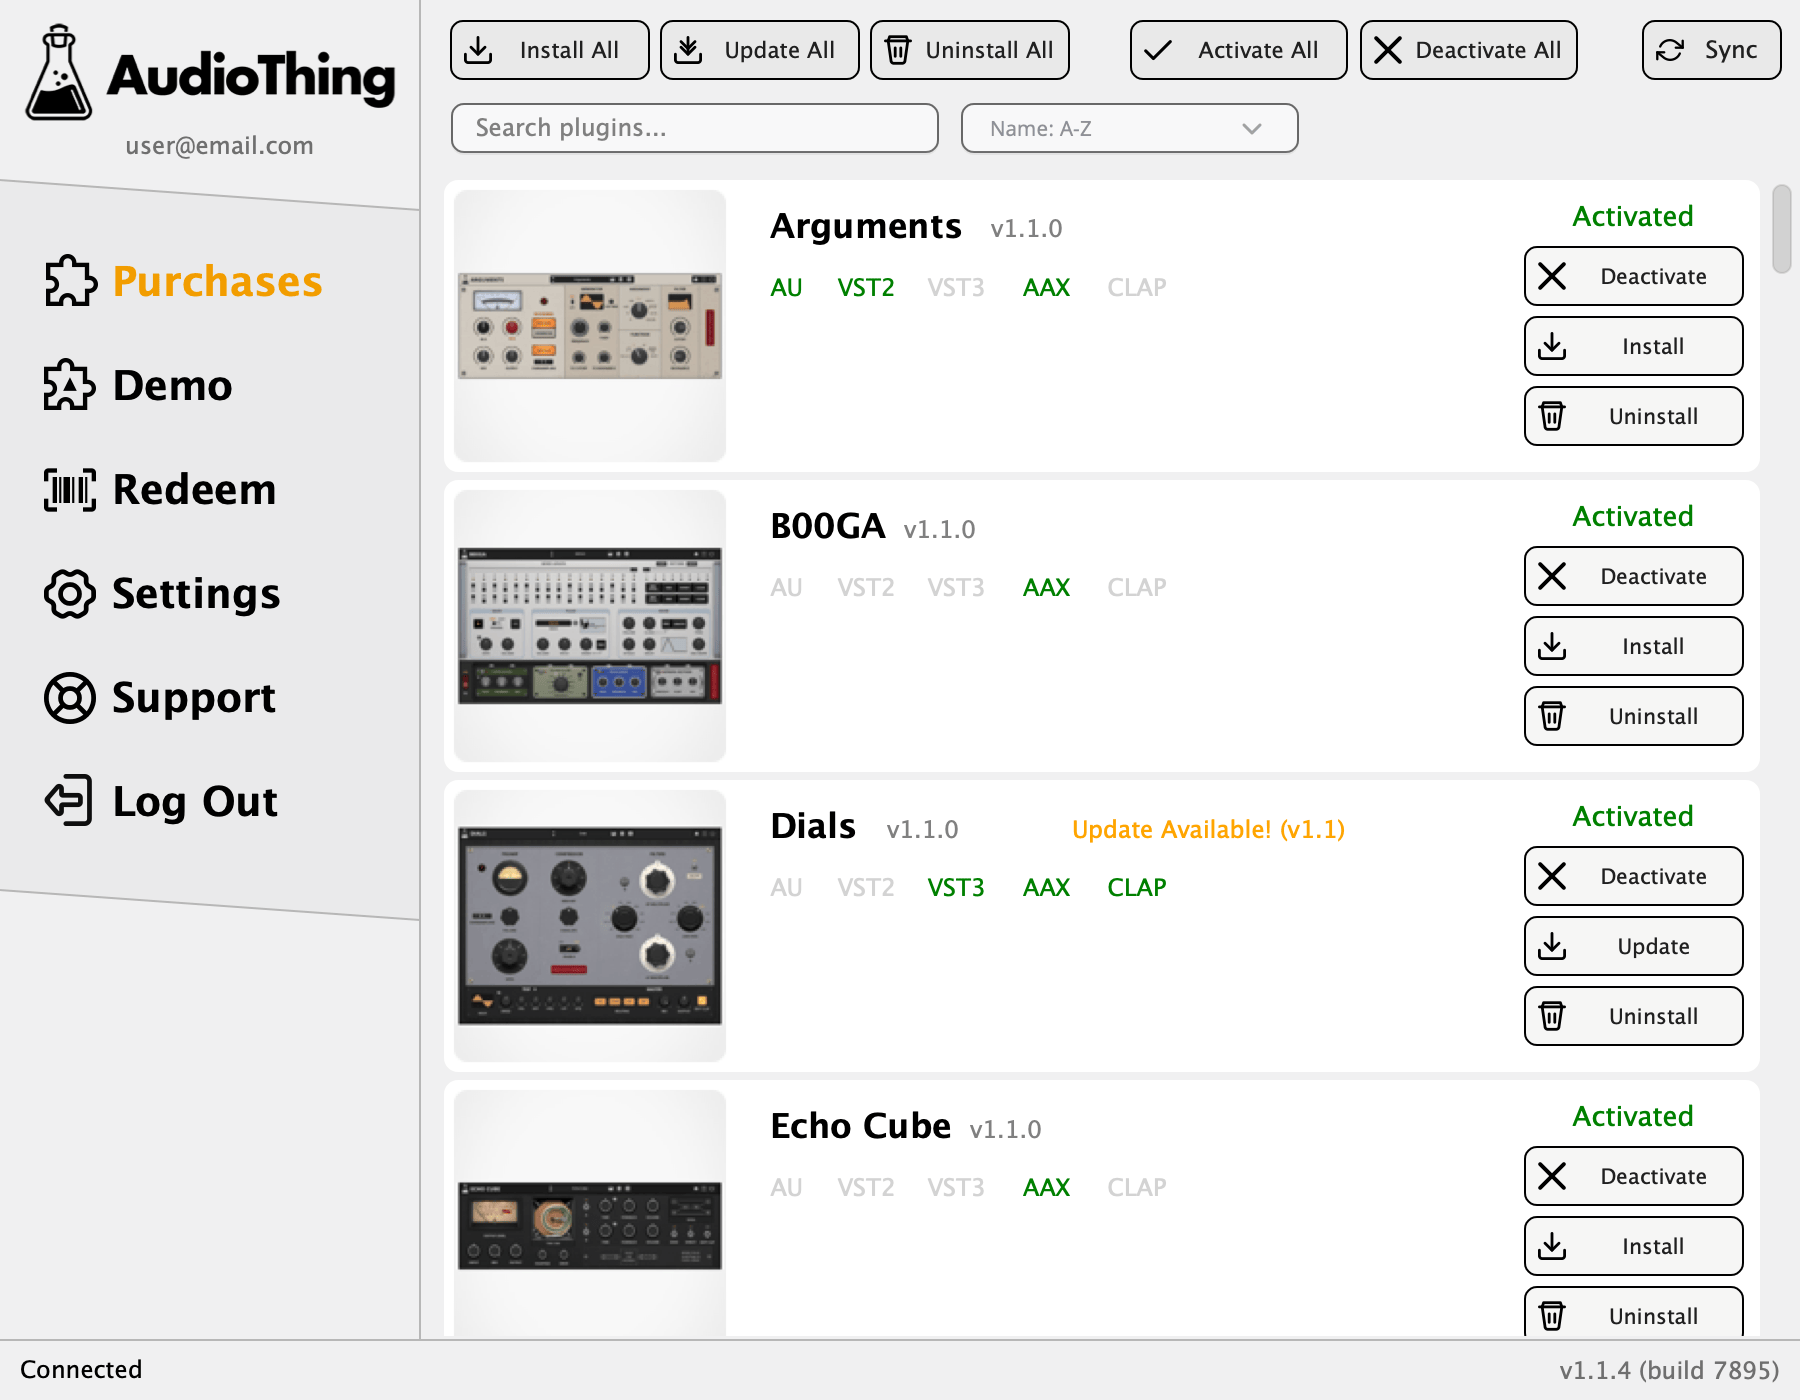Click the Sync refresh icon
Viewport: 1800px width, 1400px height.
click(x=1670, y=50)
